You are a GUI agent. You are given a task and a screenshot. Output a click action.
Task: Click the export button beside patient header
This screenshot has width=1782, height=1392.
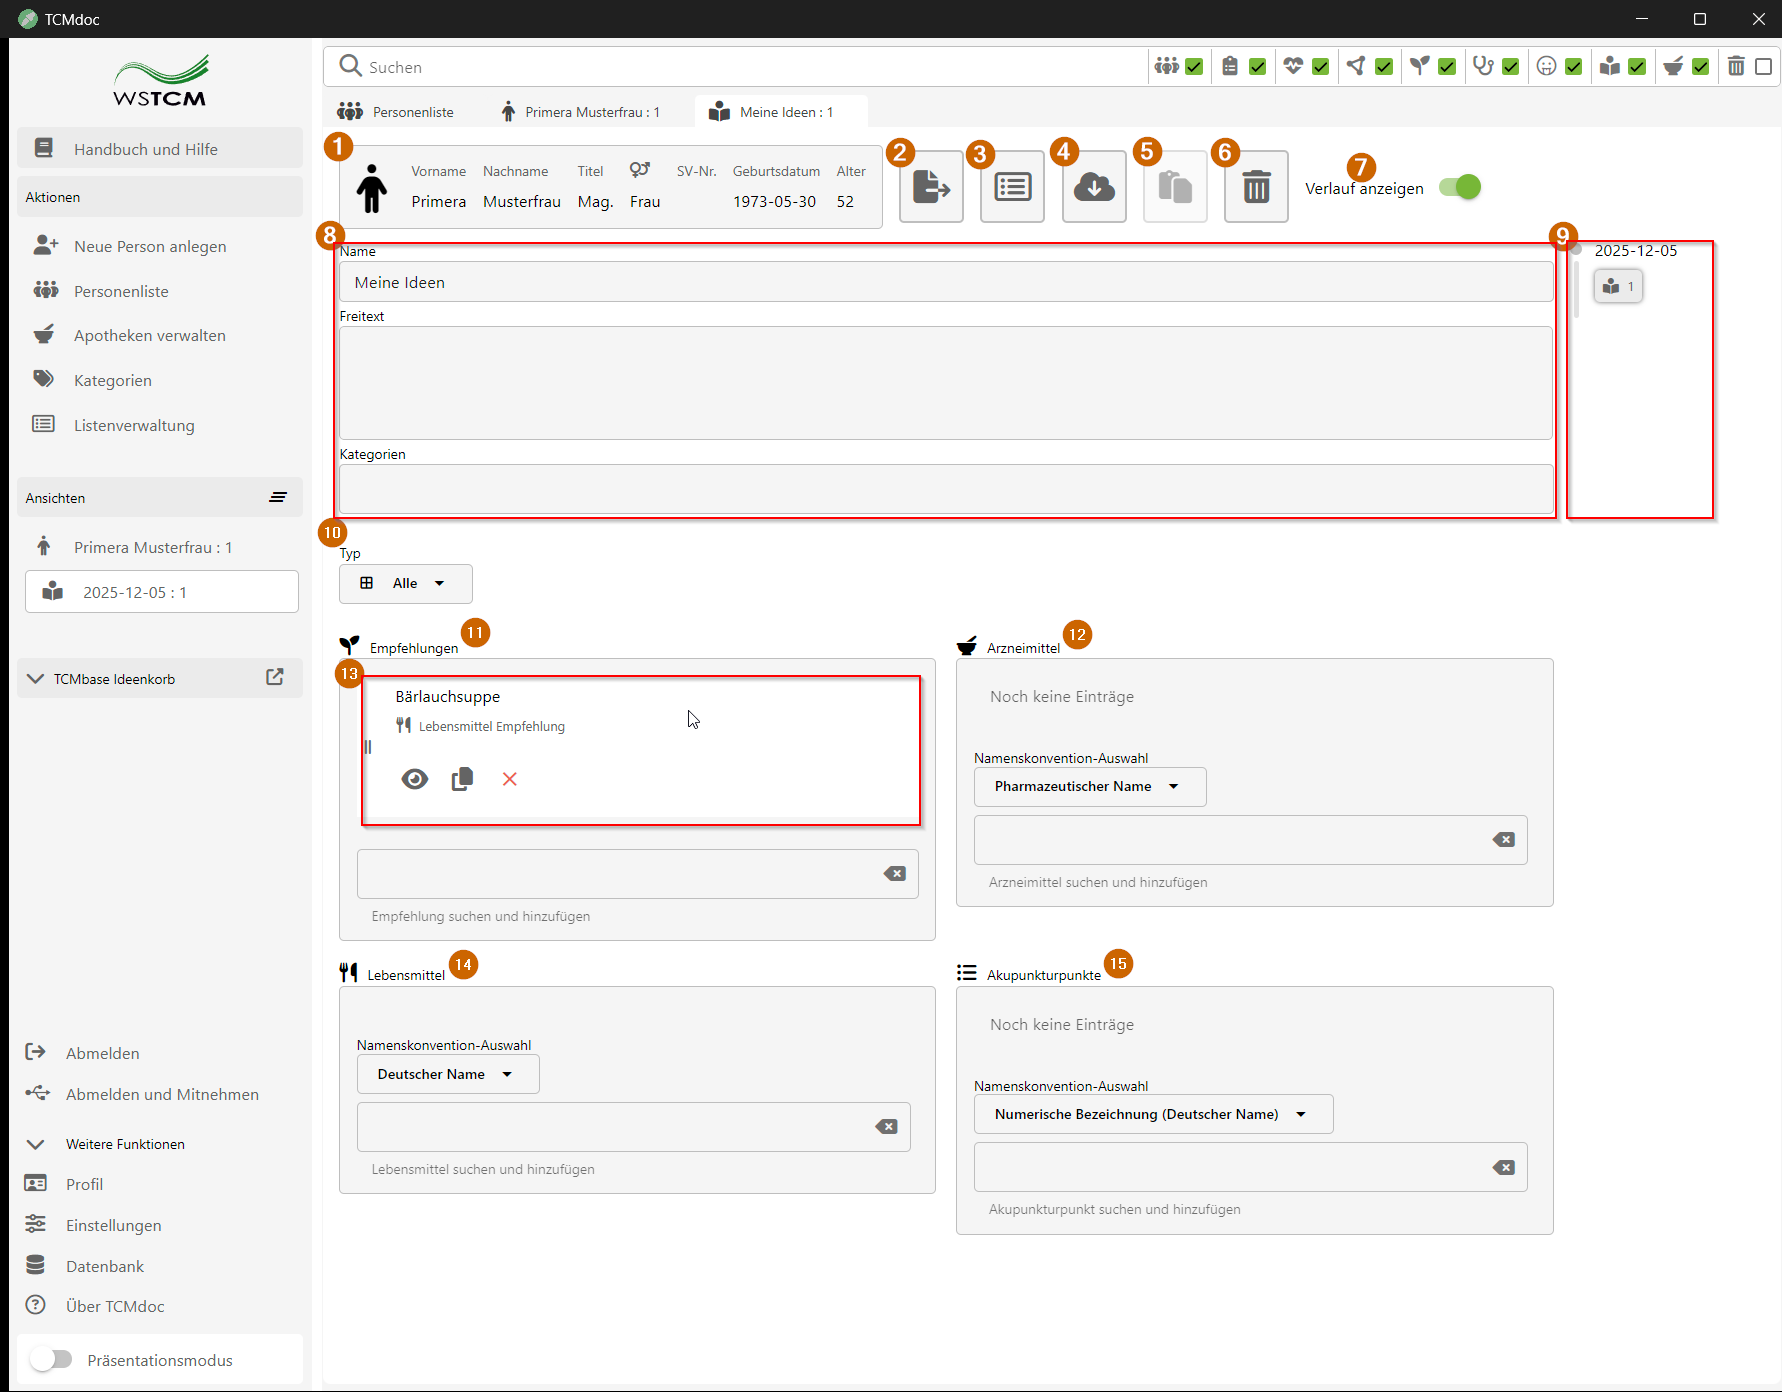[931, 187]
